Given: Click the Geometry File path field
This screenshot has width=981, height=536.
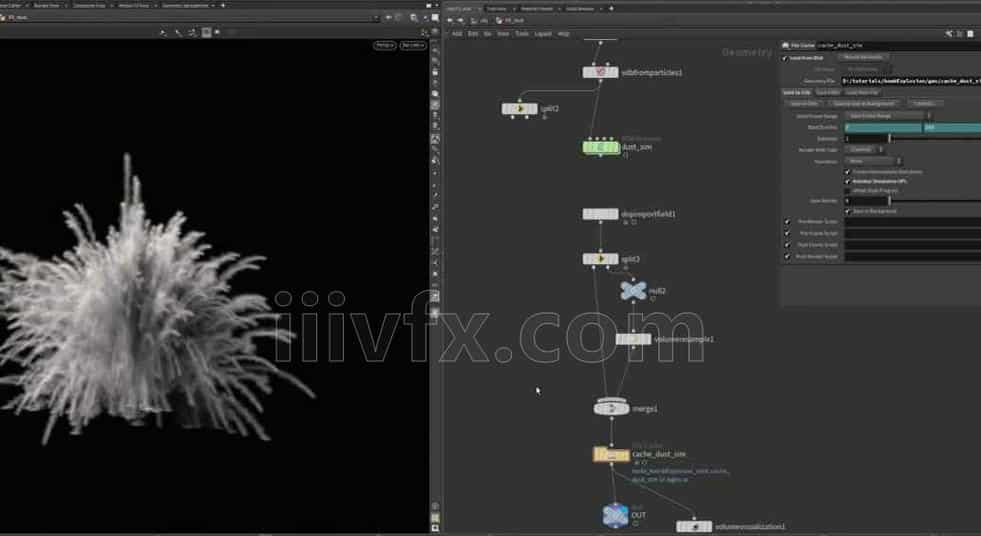Looking at the screenshot, I should pyautogui.click(x=912, y=81).
